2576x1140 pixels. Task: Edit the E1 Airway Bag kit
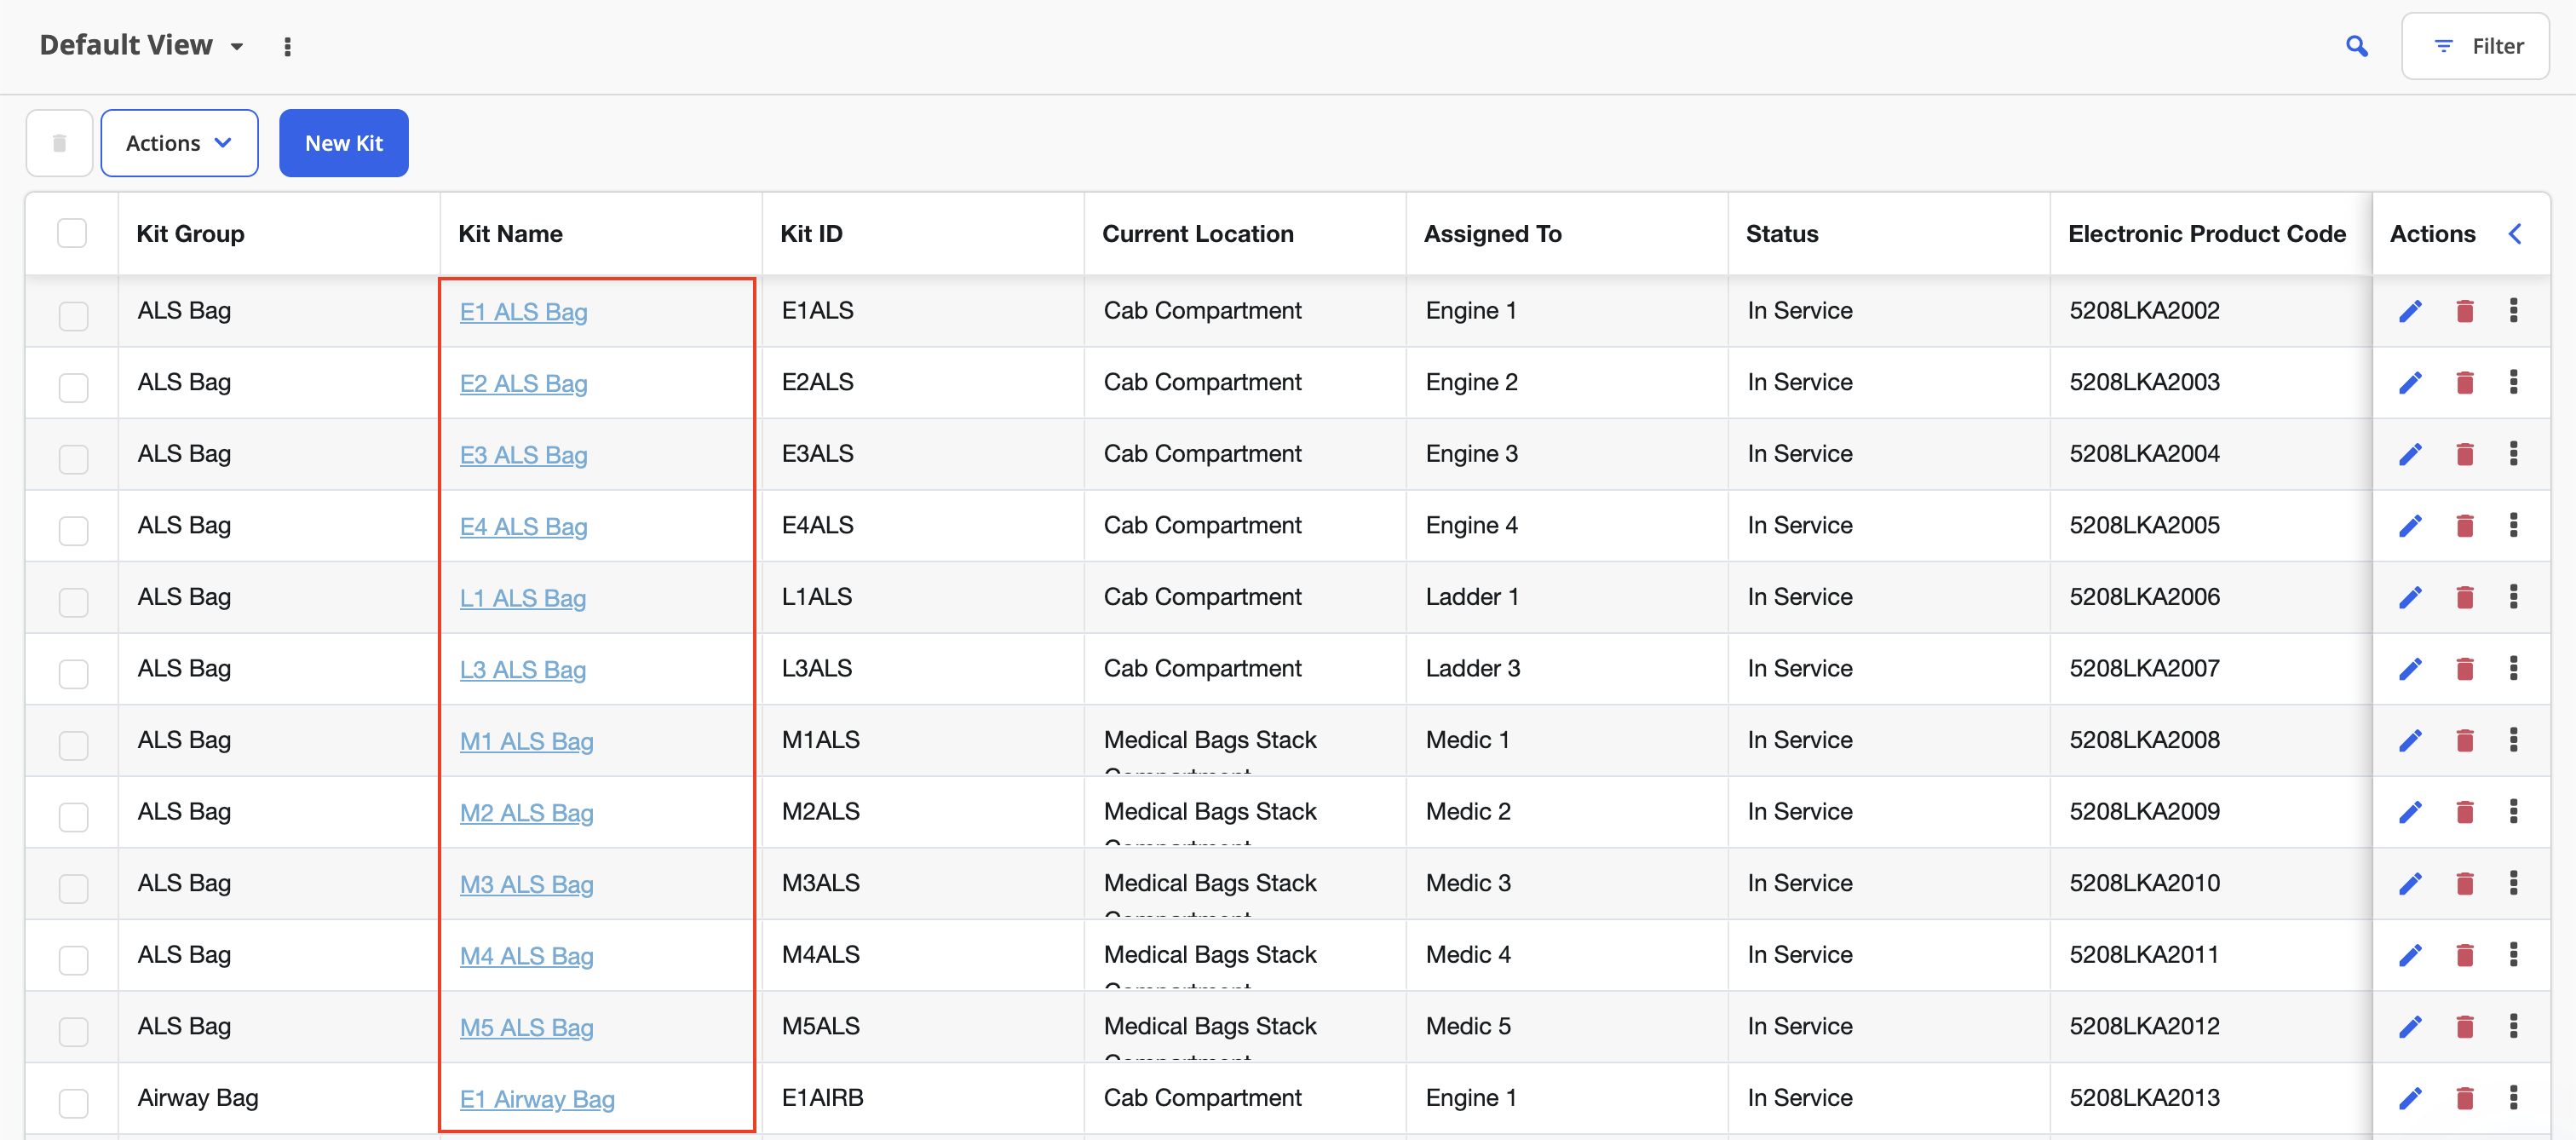click(2410, 1098)
